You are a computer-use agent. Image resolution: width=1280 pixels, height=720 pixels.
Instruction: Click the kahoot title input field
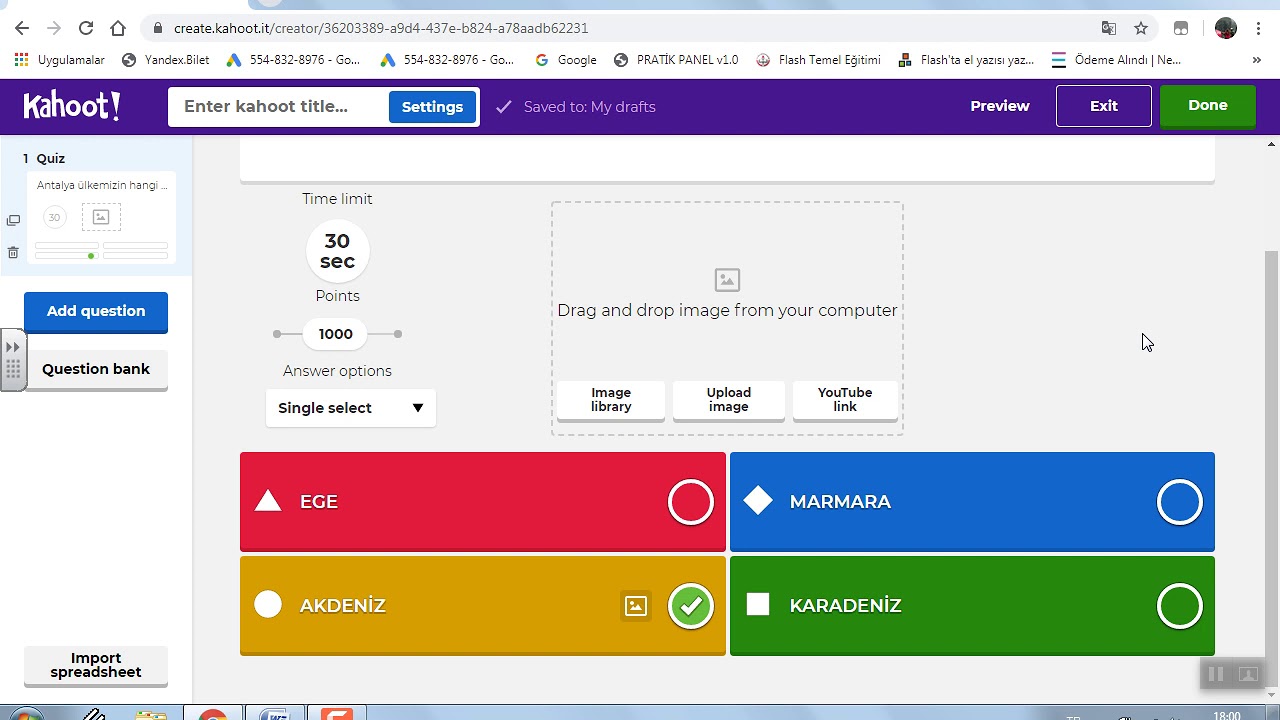(x=280, y=107)
